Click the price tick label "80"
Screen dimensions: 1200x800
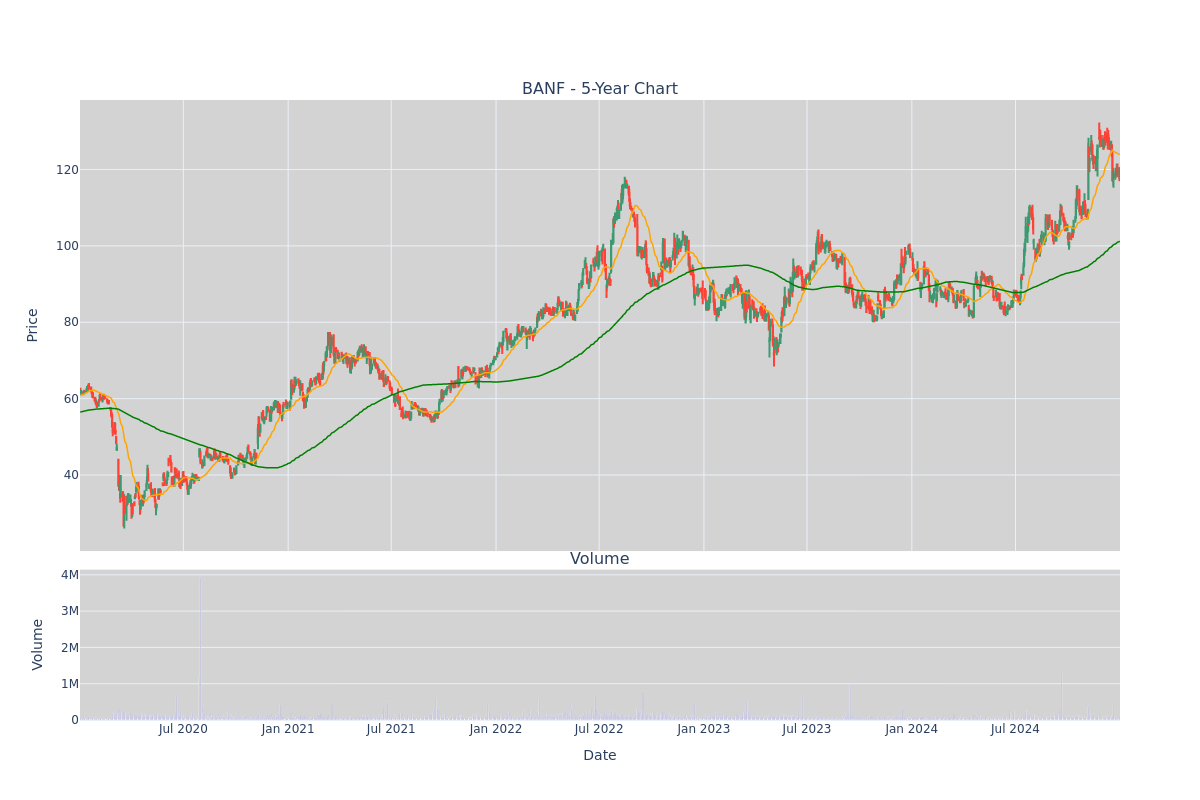pyautogui.click(x=70, y=322)
